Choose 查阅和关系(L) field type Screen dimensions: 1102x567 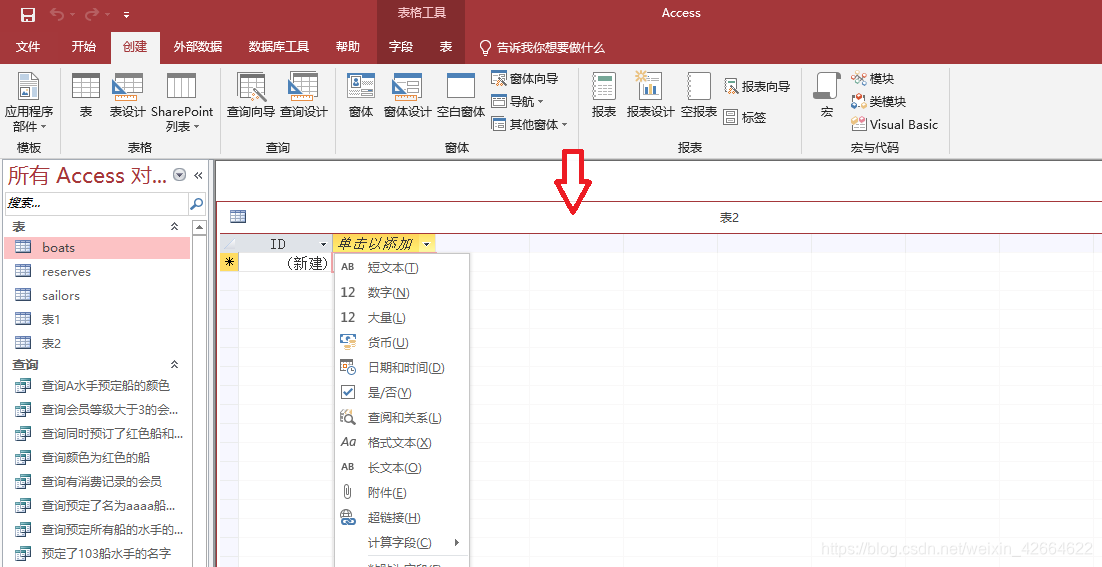pos(401,417)
